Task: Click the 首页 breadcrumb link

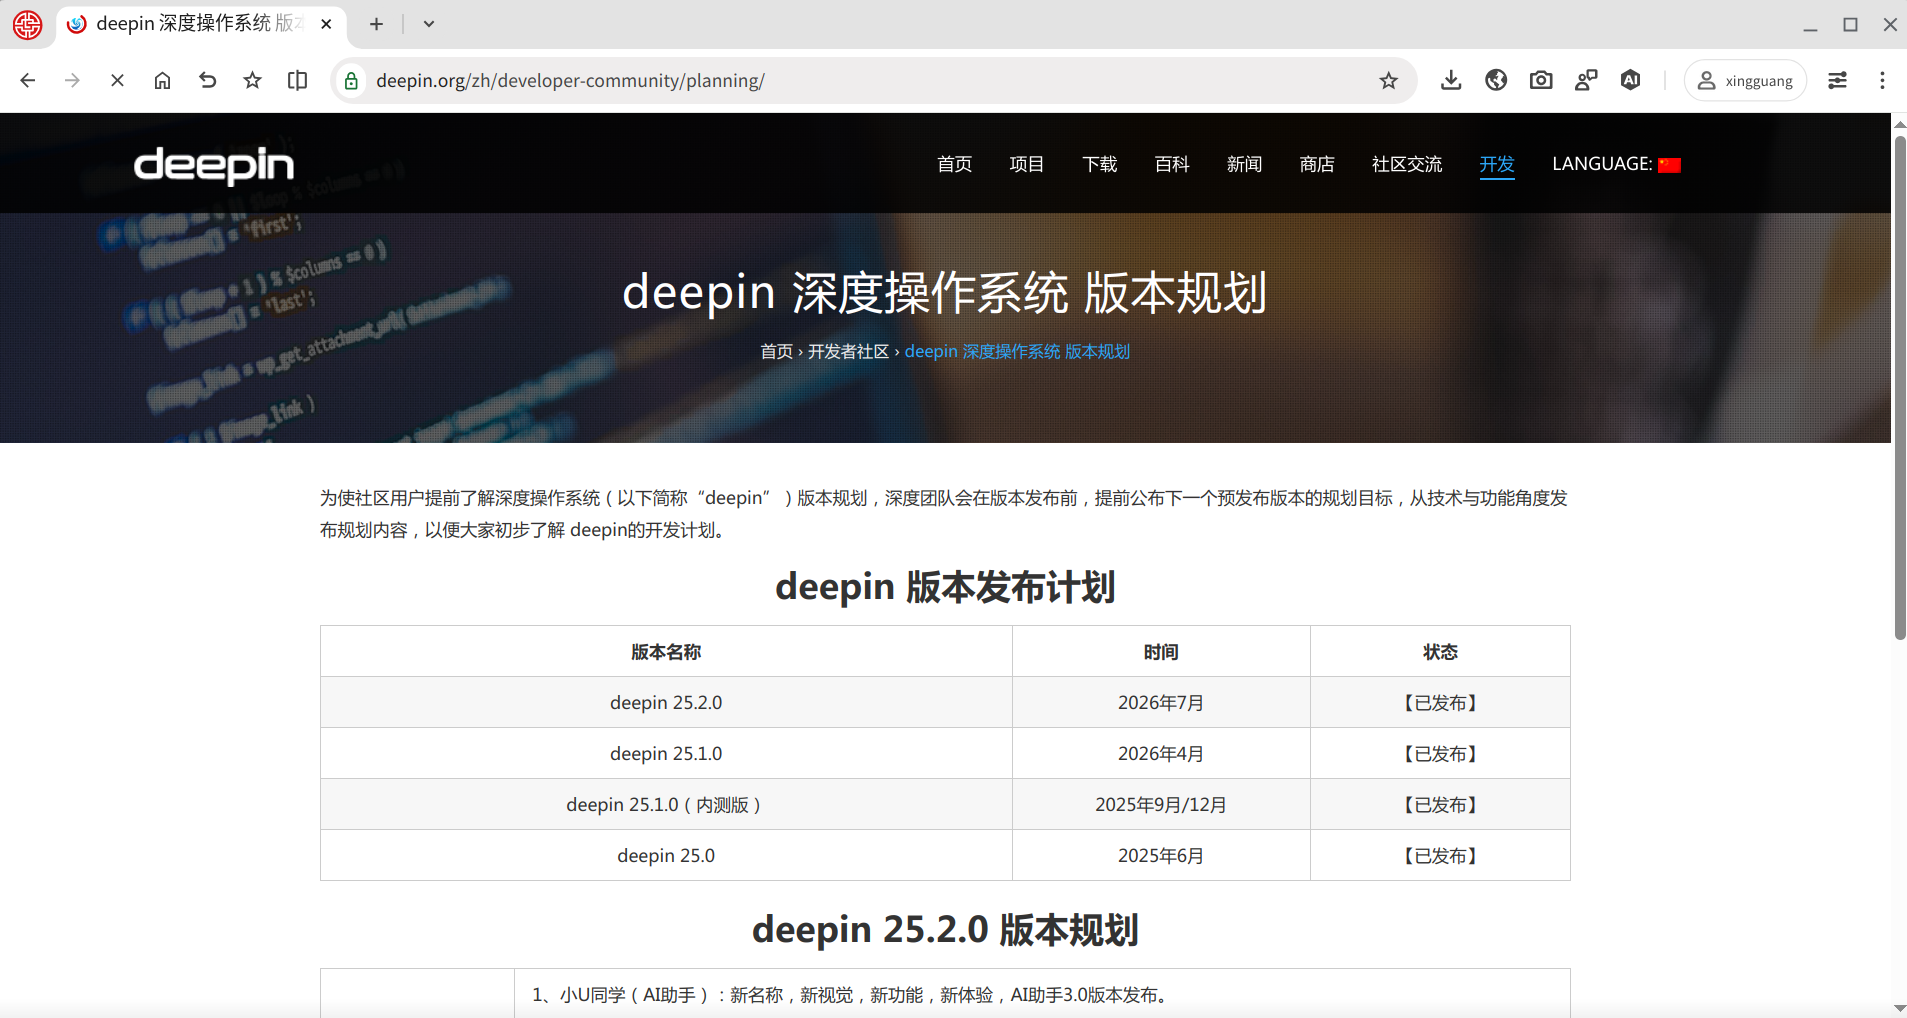Action: coord(776,352)
